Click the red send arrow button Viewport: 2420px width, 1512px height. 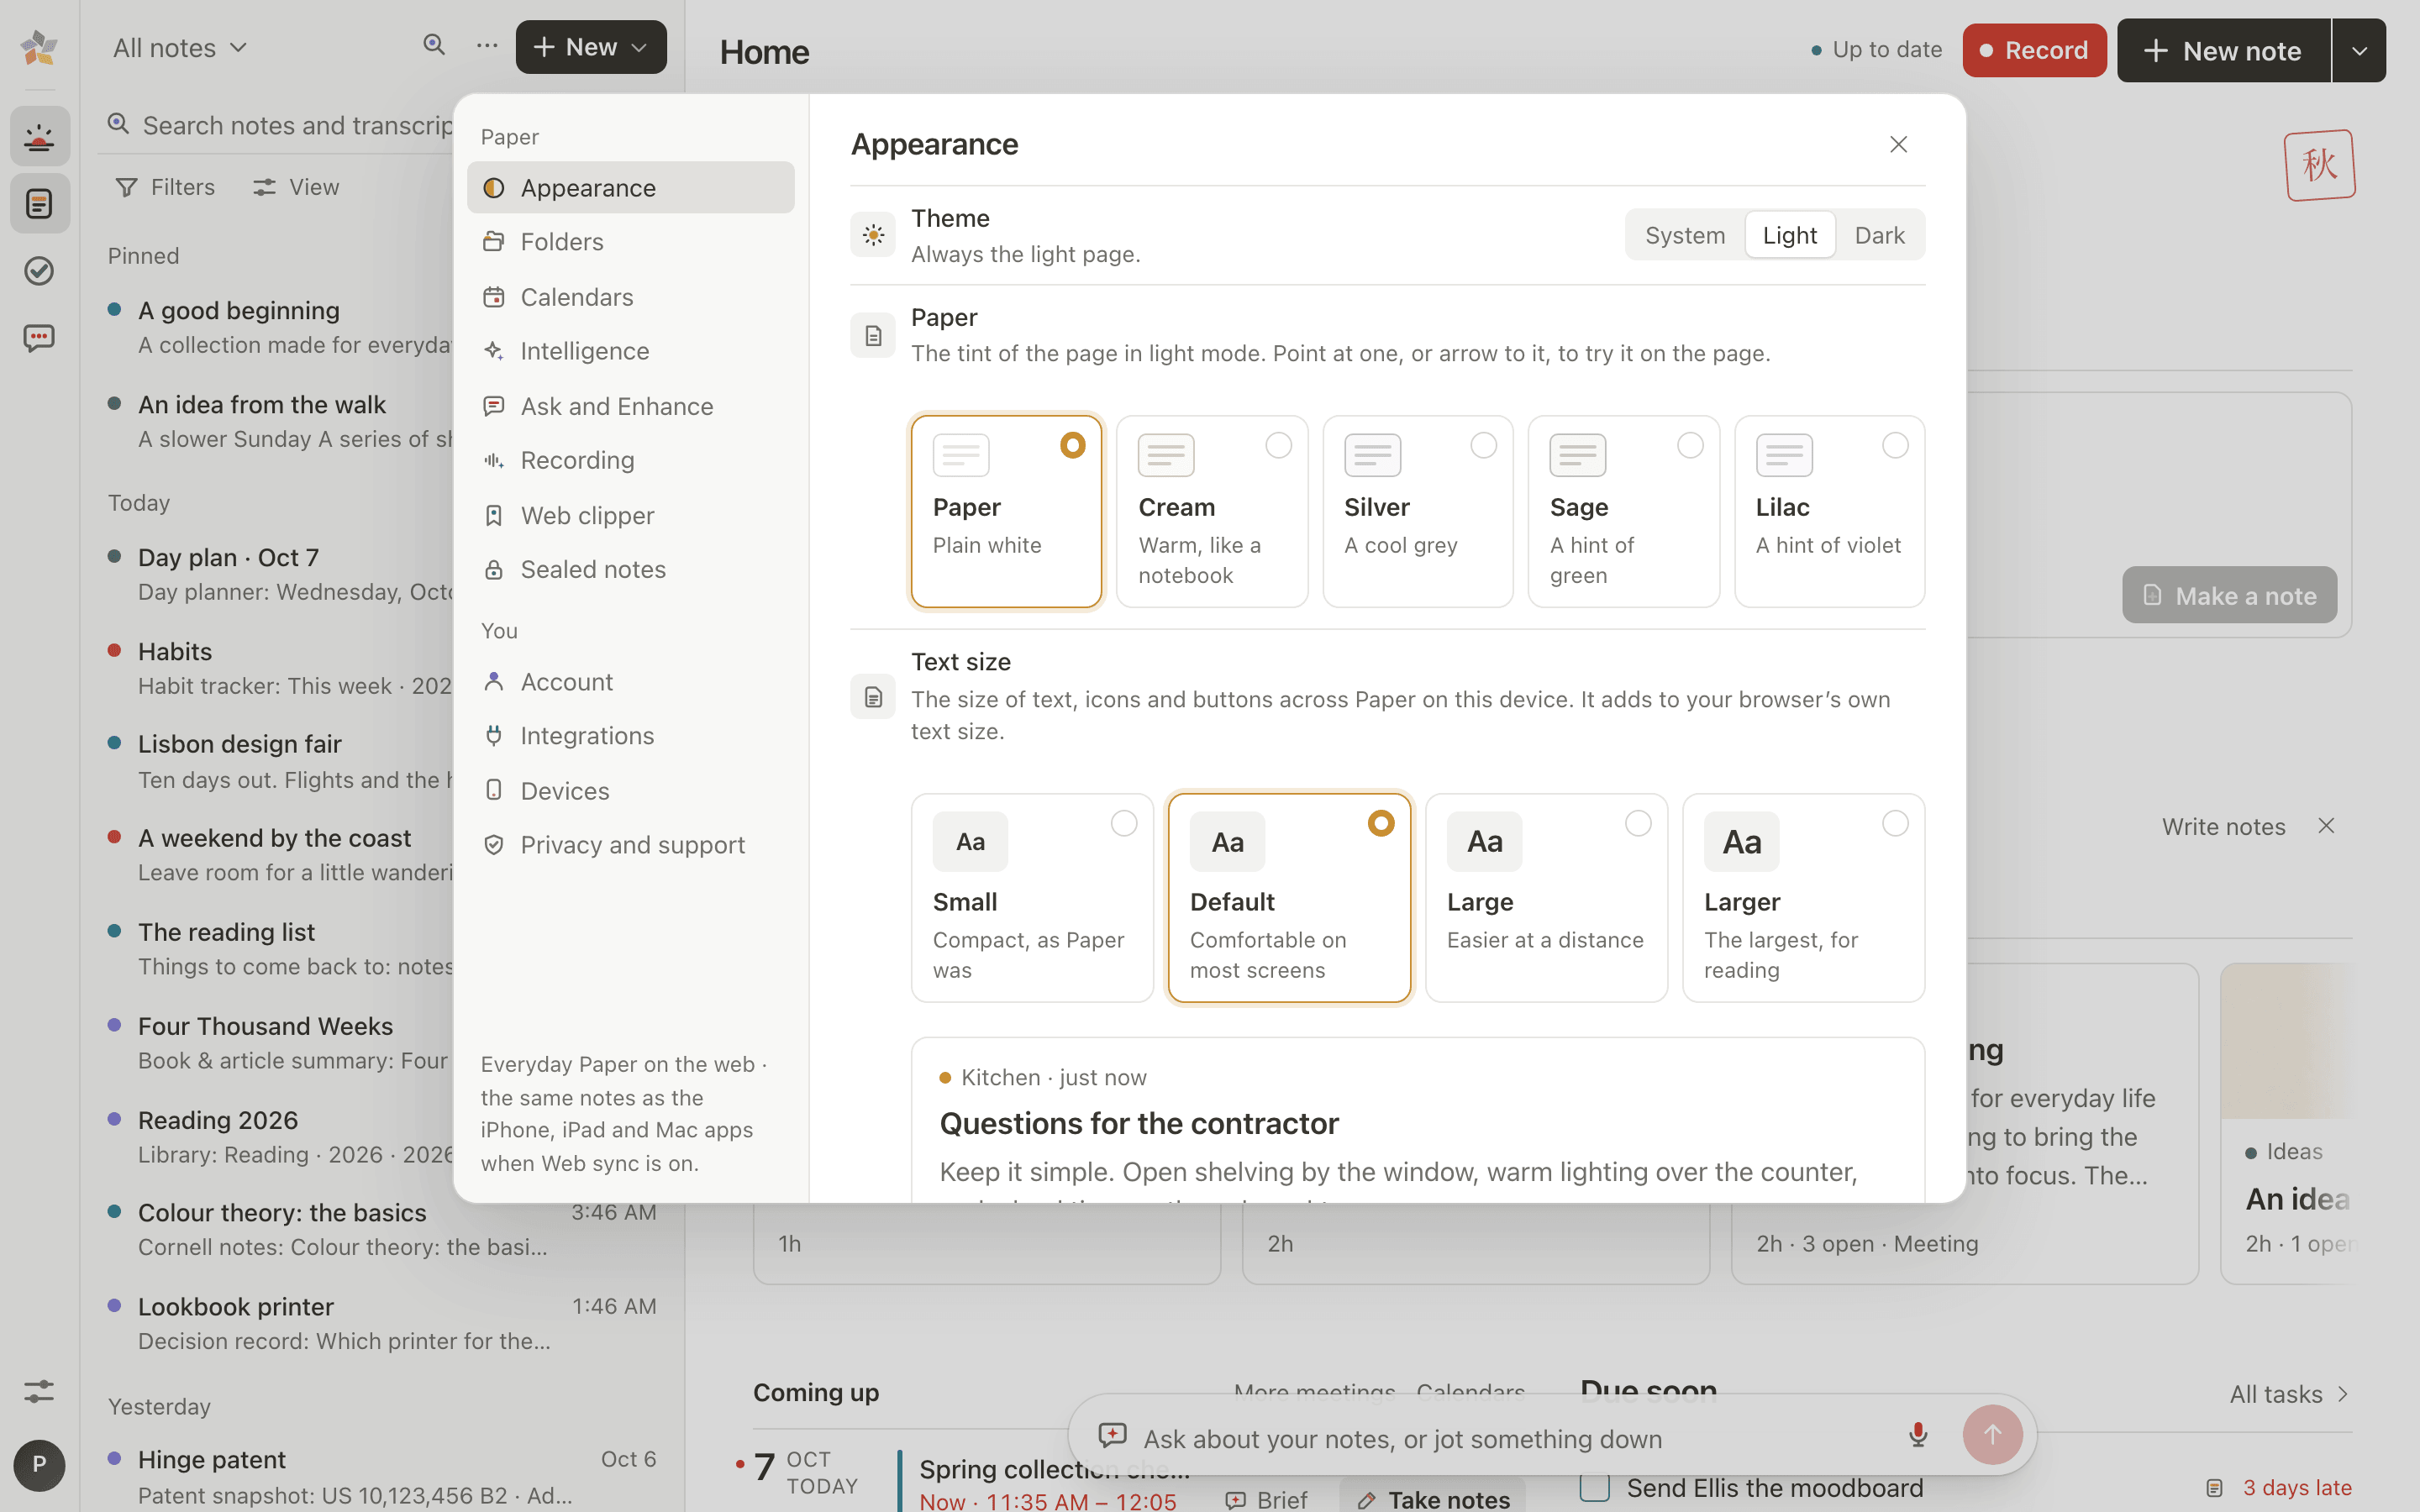pyautogui.click(x=1992, y=1435)
